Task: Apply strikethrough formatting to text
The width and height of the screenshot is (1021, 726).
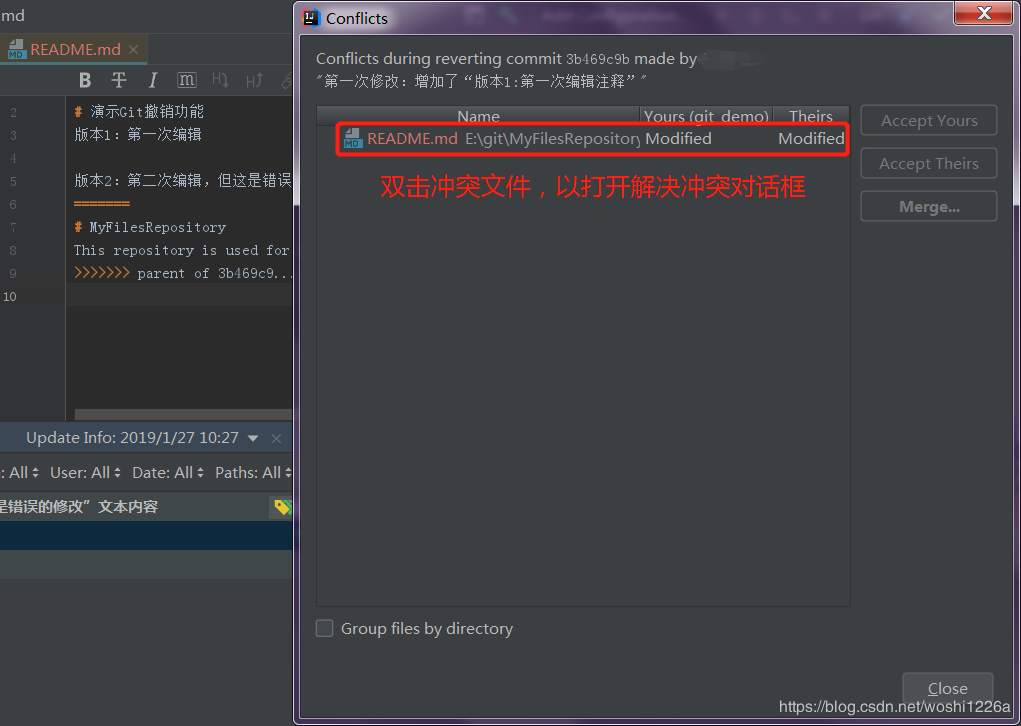Action: 118,80
